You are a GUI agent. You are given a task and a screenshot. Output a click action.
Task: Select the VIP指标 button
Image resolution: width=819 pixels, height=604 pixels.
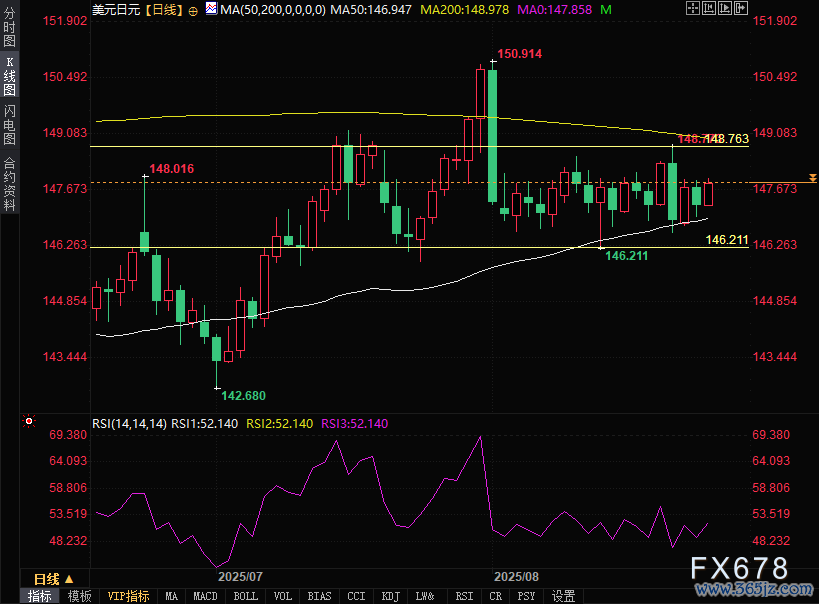point(128,596)
